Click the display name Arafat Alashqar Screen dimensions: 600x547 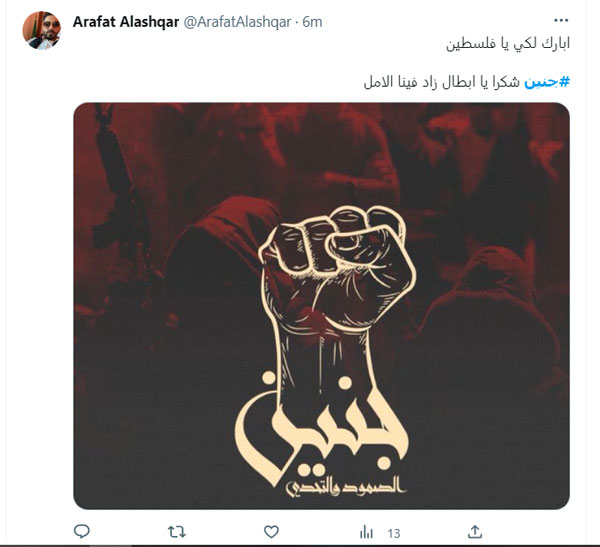tap(126, 22)
